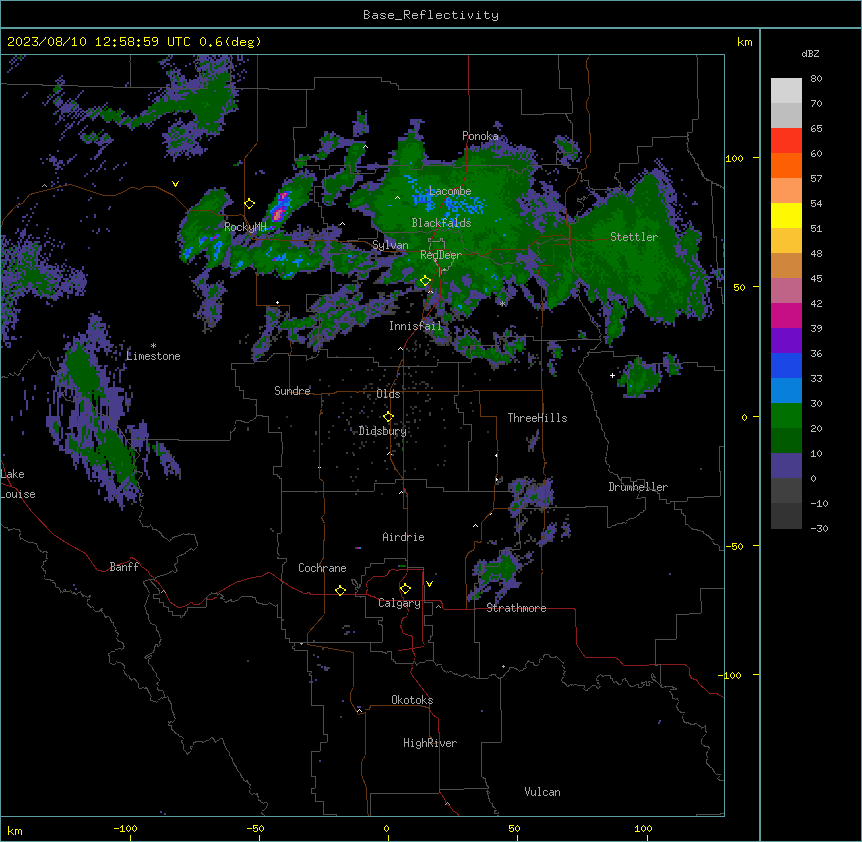The width and height of the screenshot is (862, 842).
Task: Click the HighRiver city label
Action: coord(430,743)
